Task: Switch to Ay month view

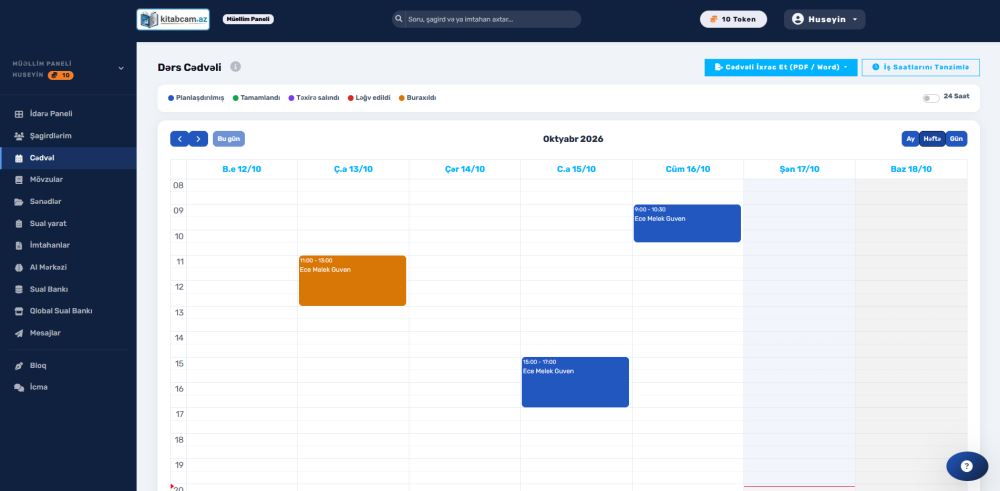Action: (x=910, y=138)
